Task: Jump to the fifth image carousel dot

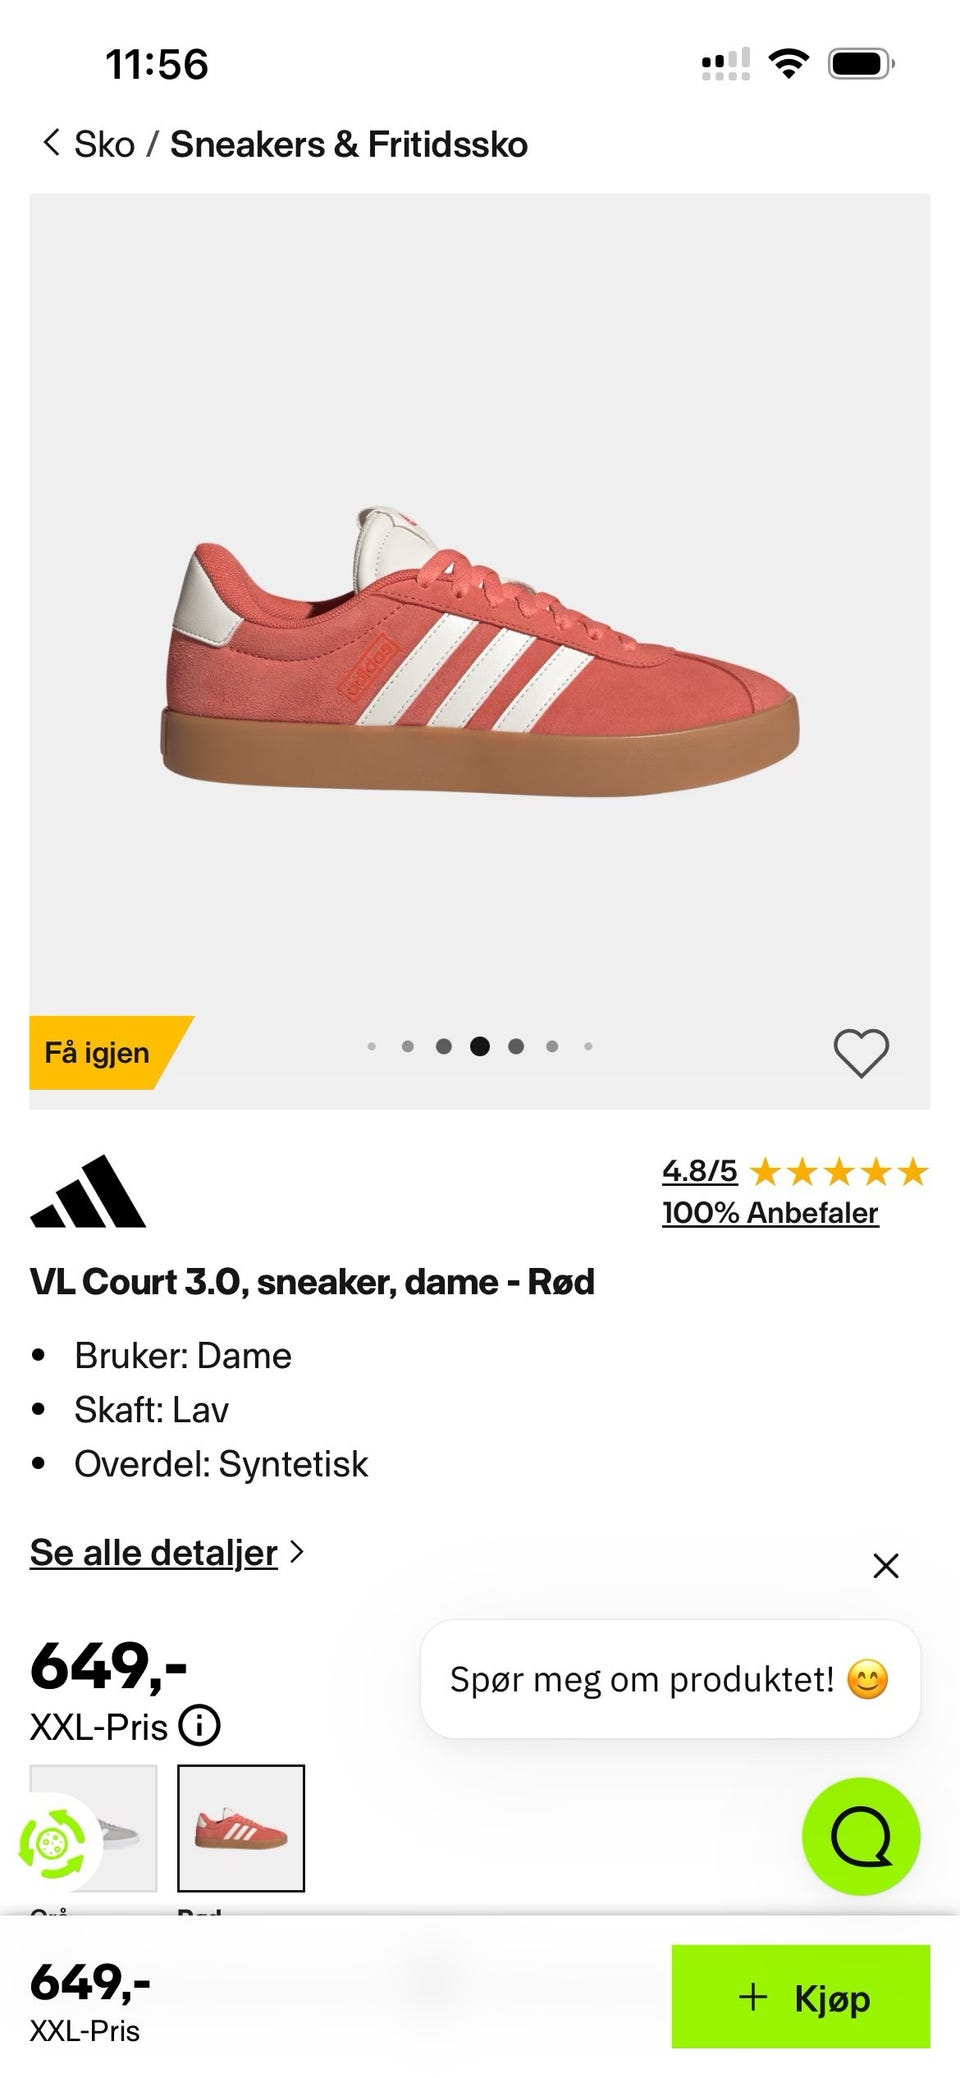Action: pos(516,1046)
